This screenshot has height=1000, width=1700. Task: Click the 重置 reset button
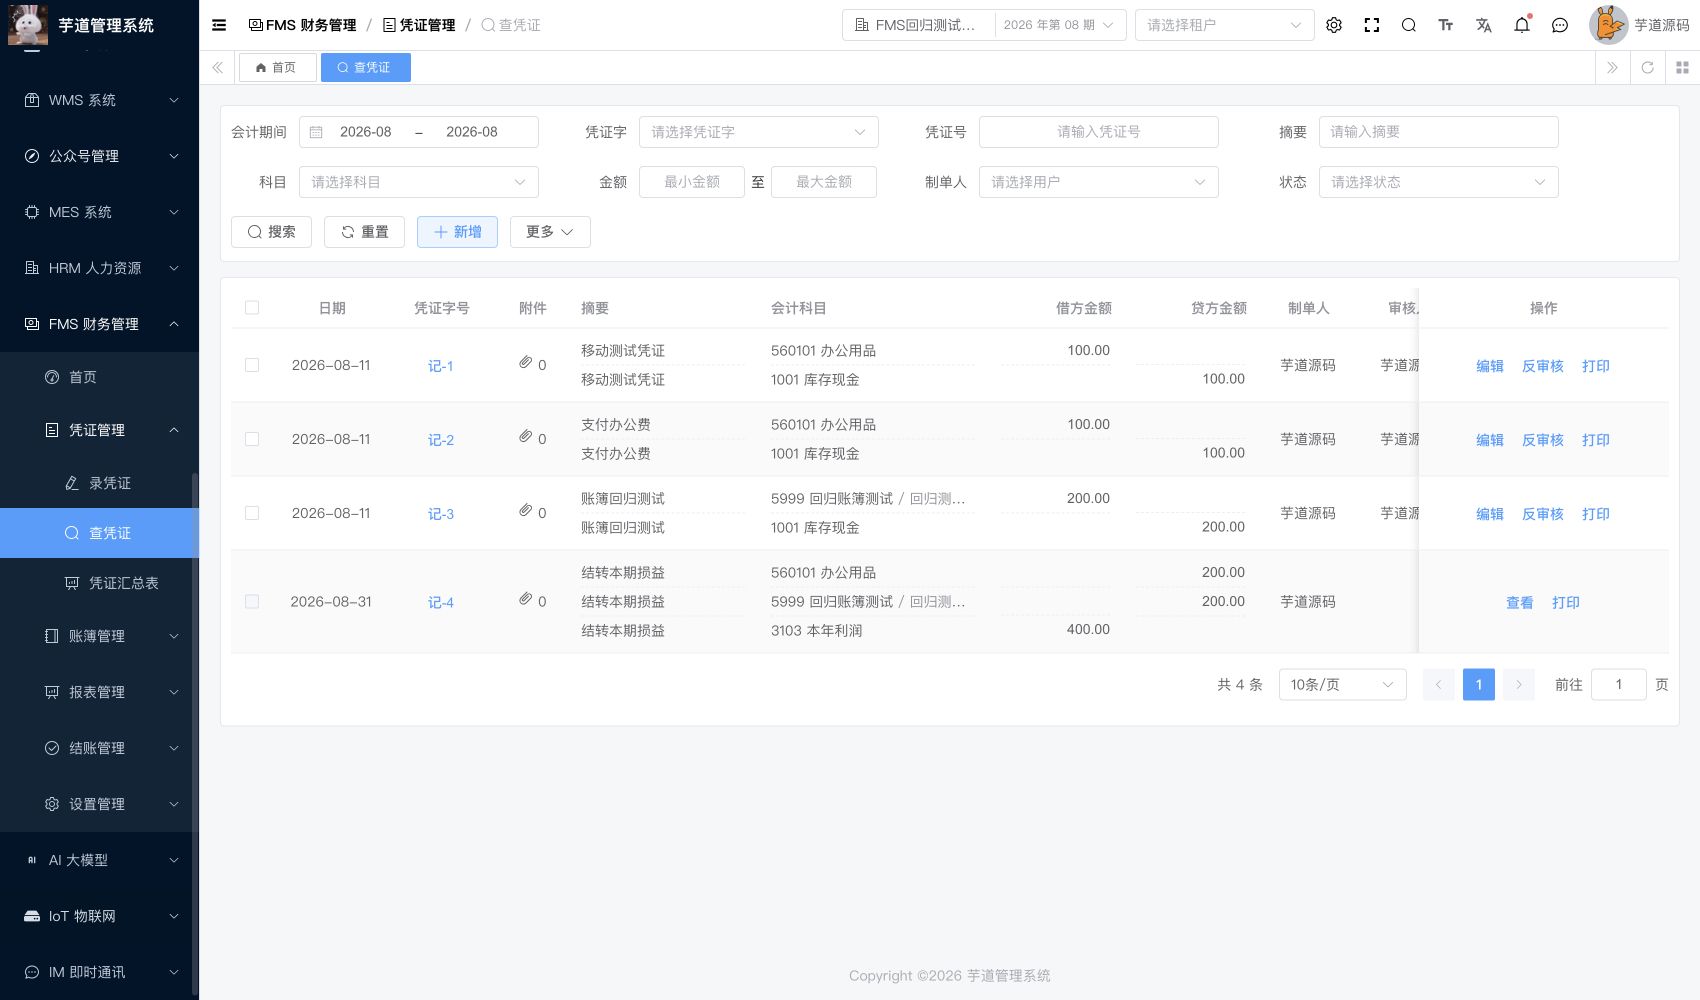click(364, 232)
